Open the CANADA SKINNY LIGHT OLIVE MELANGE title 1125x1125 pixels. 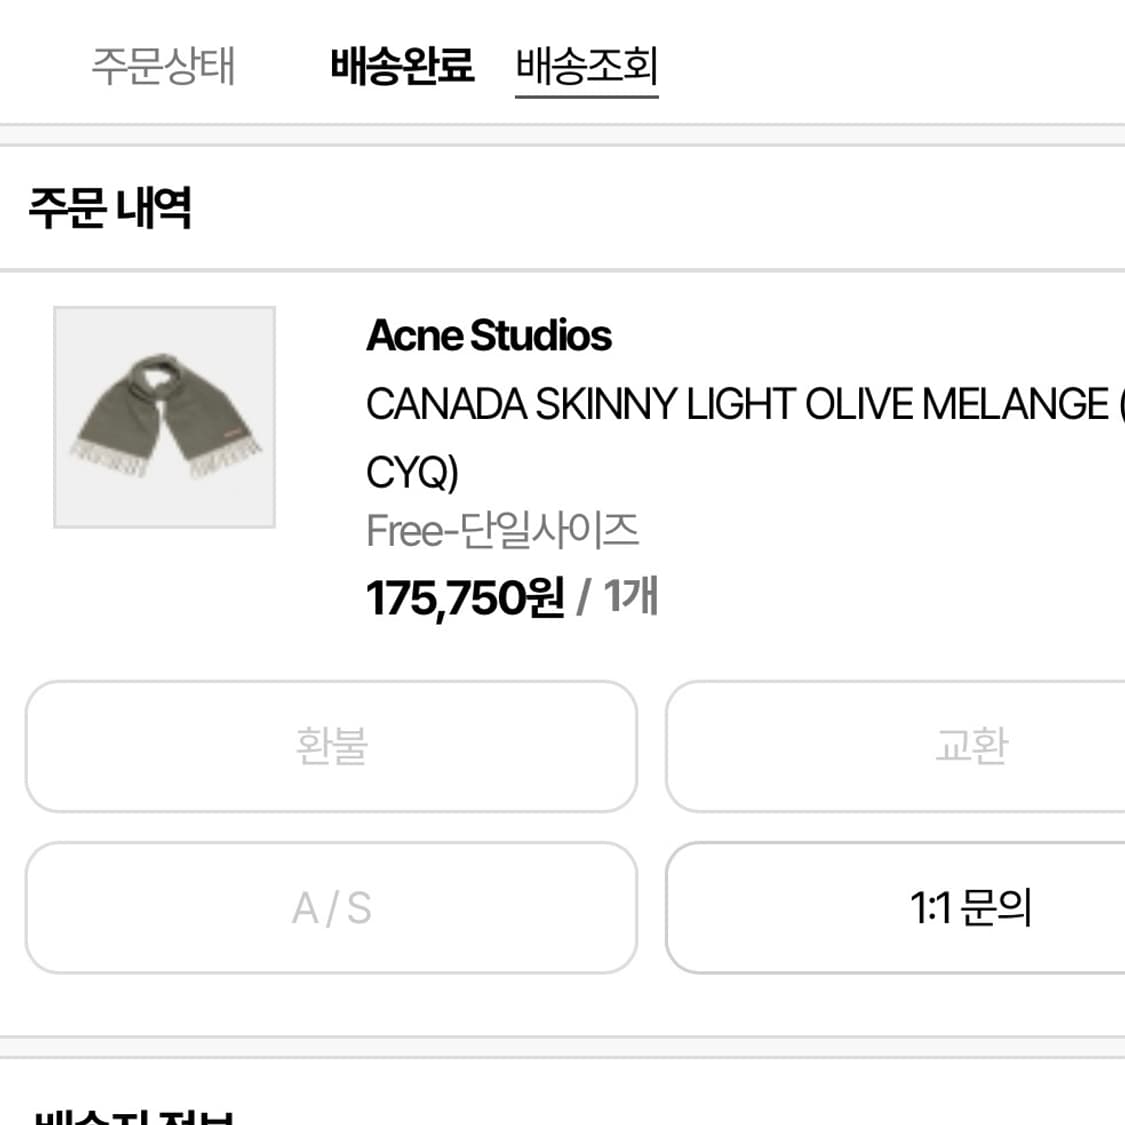pyautogui.click(x=738, y=405)
